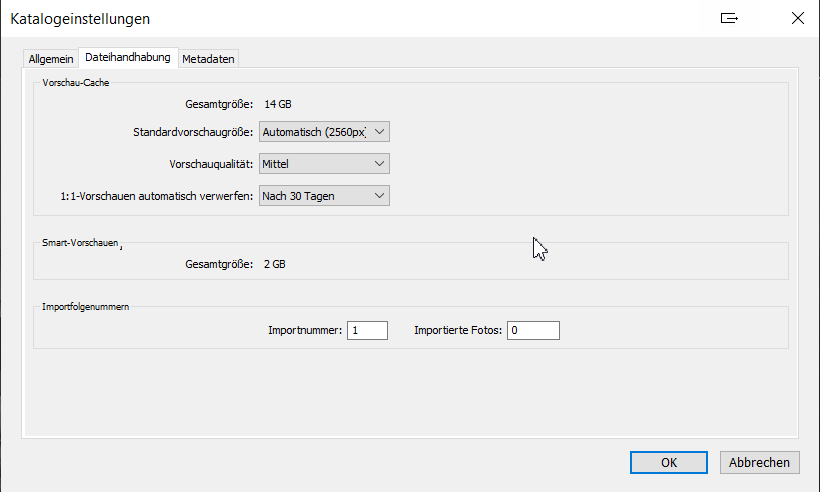Screen dimensions: 820x492
Task: Click into the Importierte Fotos field
Action: pos(533,330)
